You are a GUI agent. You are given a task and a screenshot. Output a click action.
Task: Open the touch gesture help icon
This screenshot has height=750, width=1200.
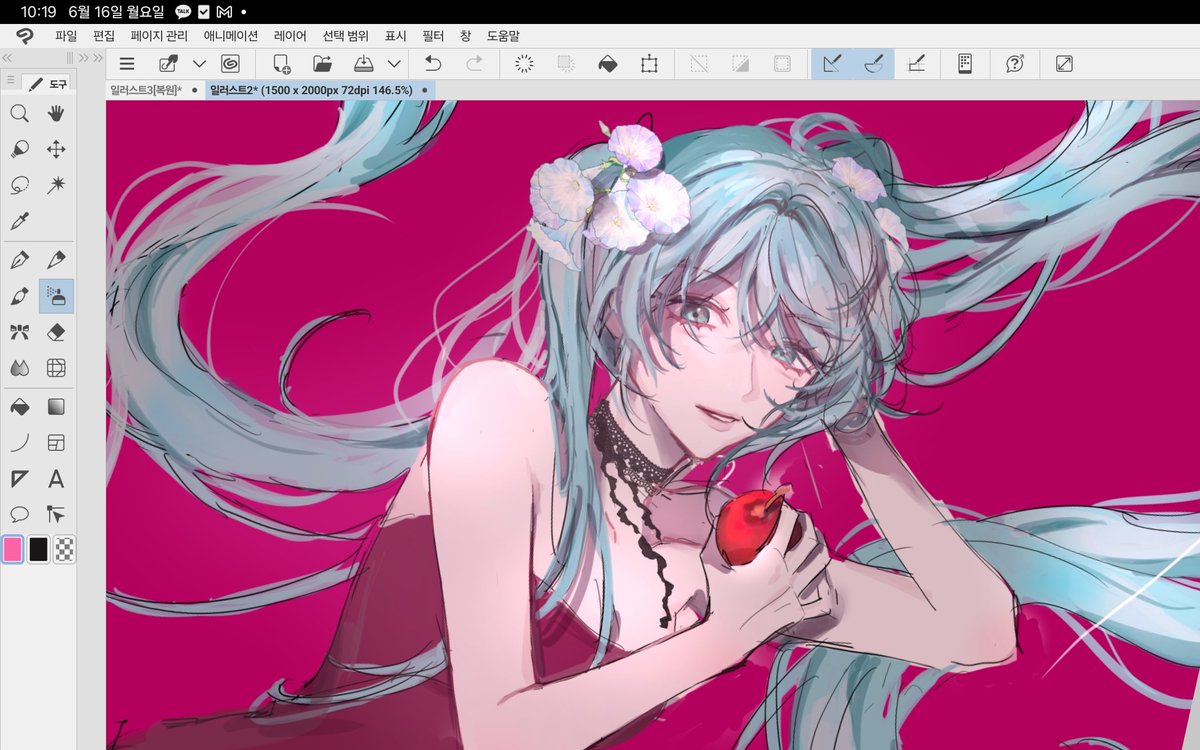coord(1015,64)
